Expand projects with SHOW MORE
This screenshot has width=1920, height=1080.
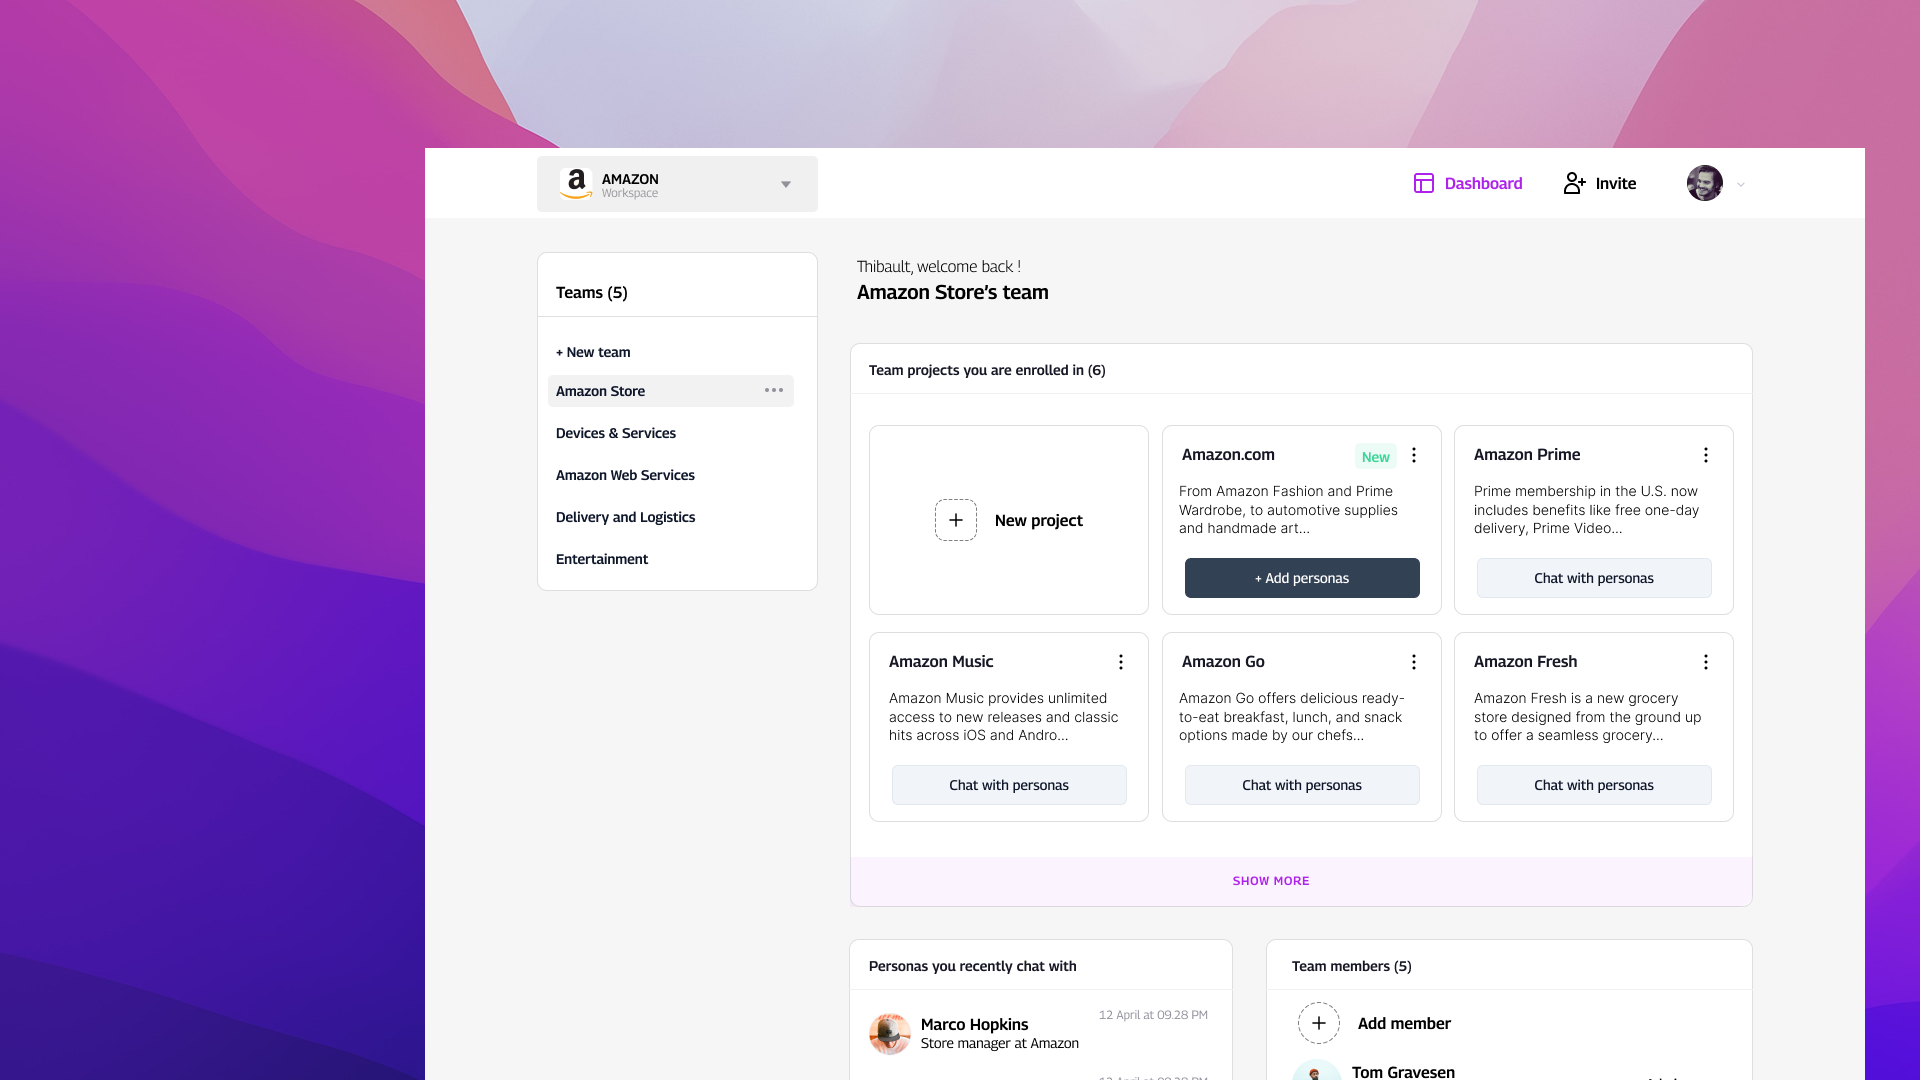tap(1271, 881)
